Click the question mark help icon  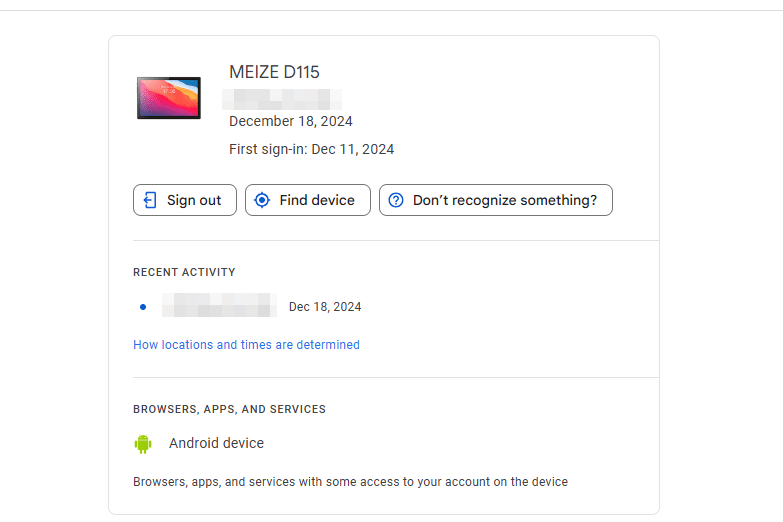click(x=396, y=200)
